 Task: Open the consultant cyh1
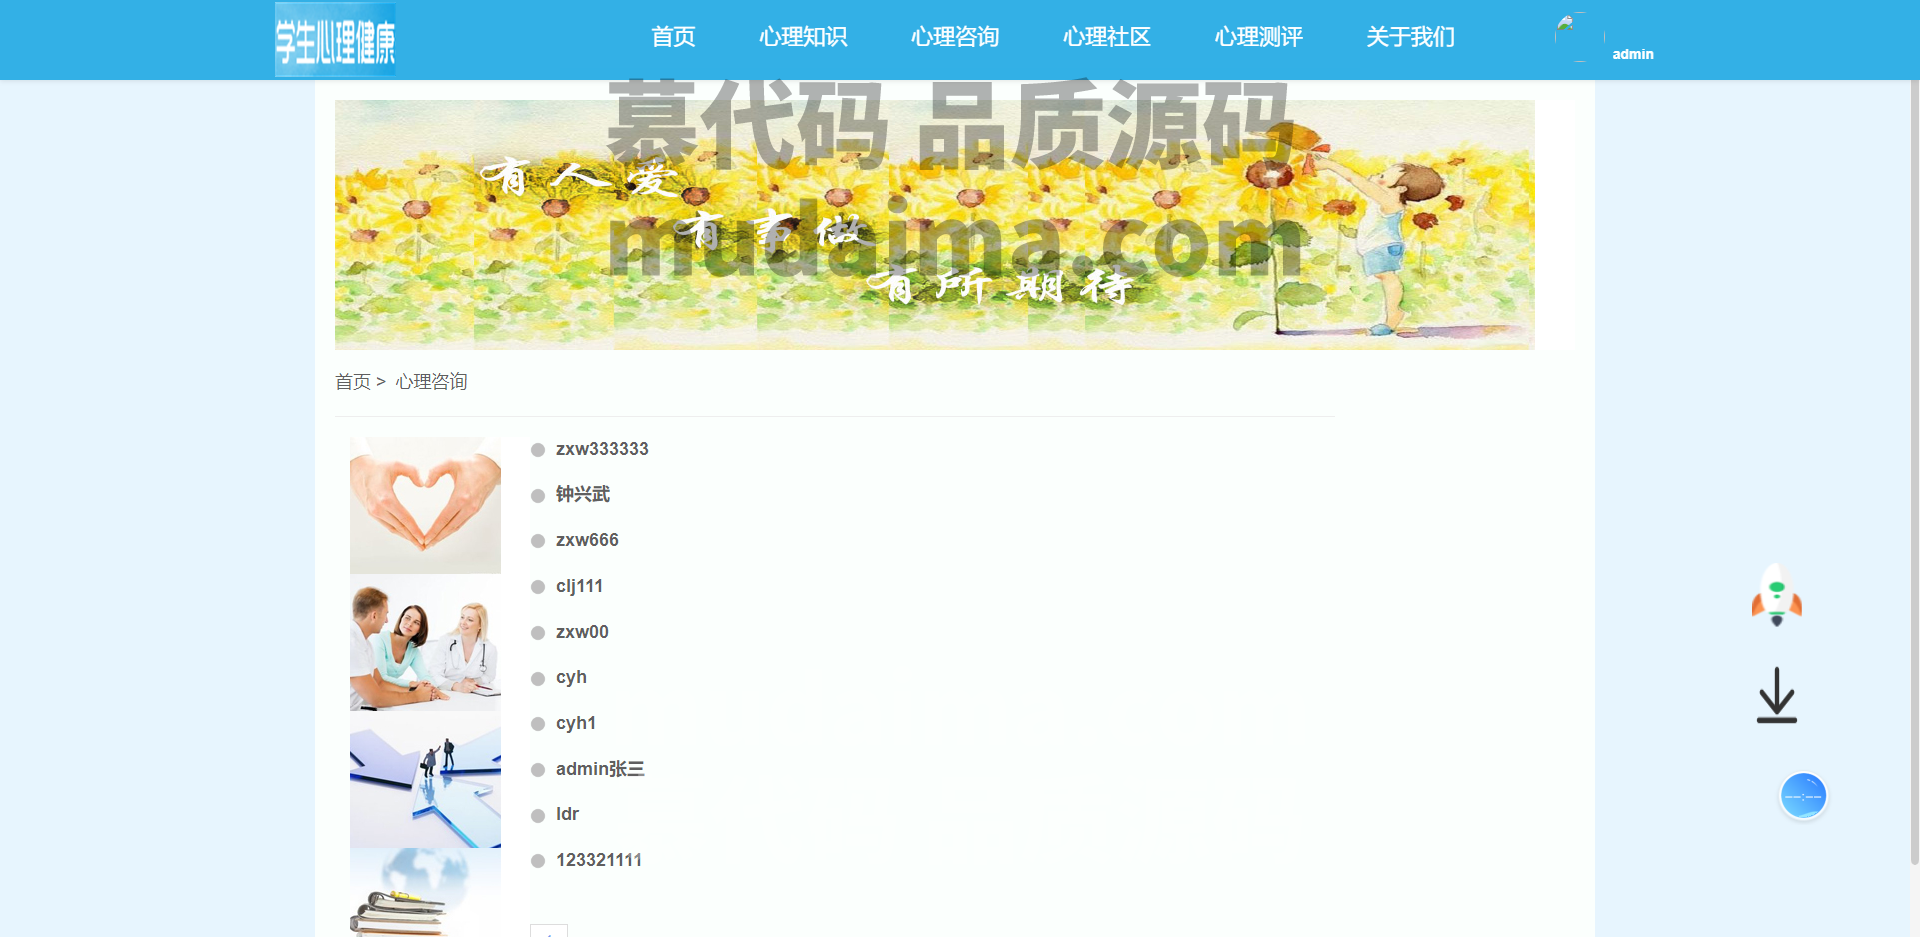pyautogui.click(x=576, y=723)
